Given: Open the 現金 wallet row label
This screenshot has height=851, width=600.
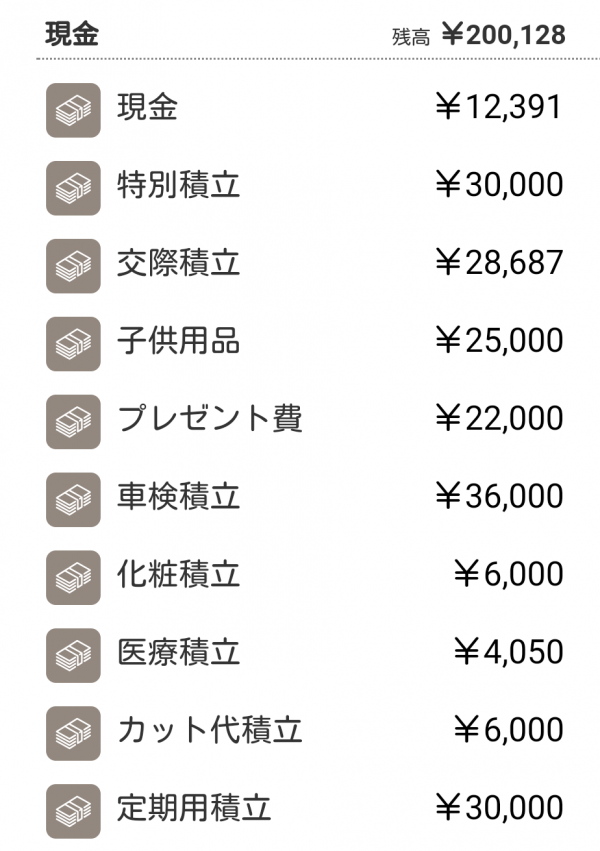Looking at the screenshot, I should (x=148, y=107).
